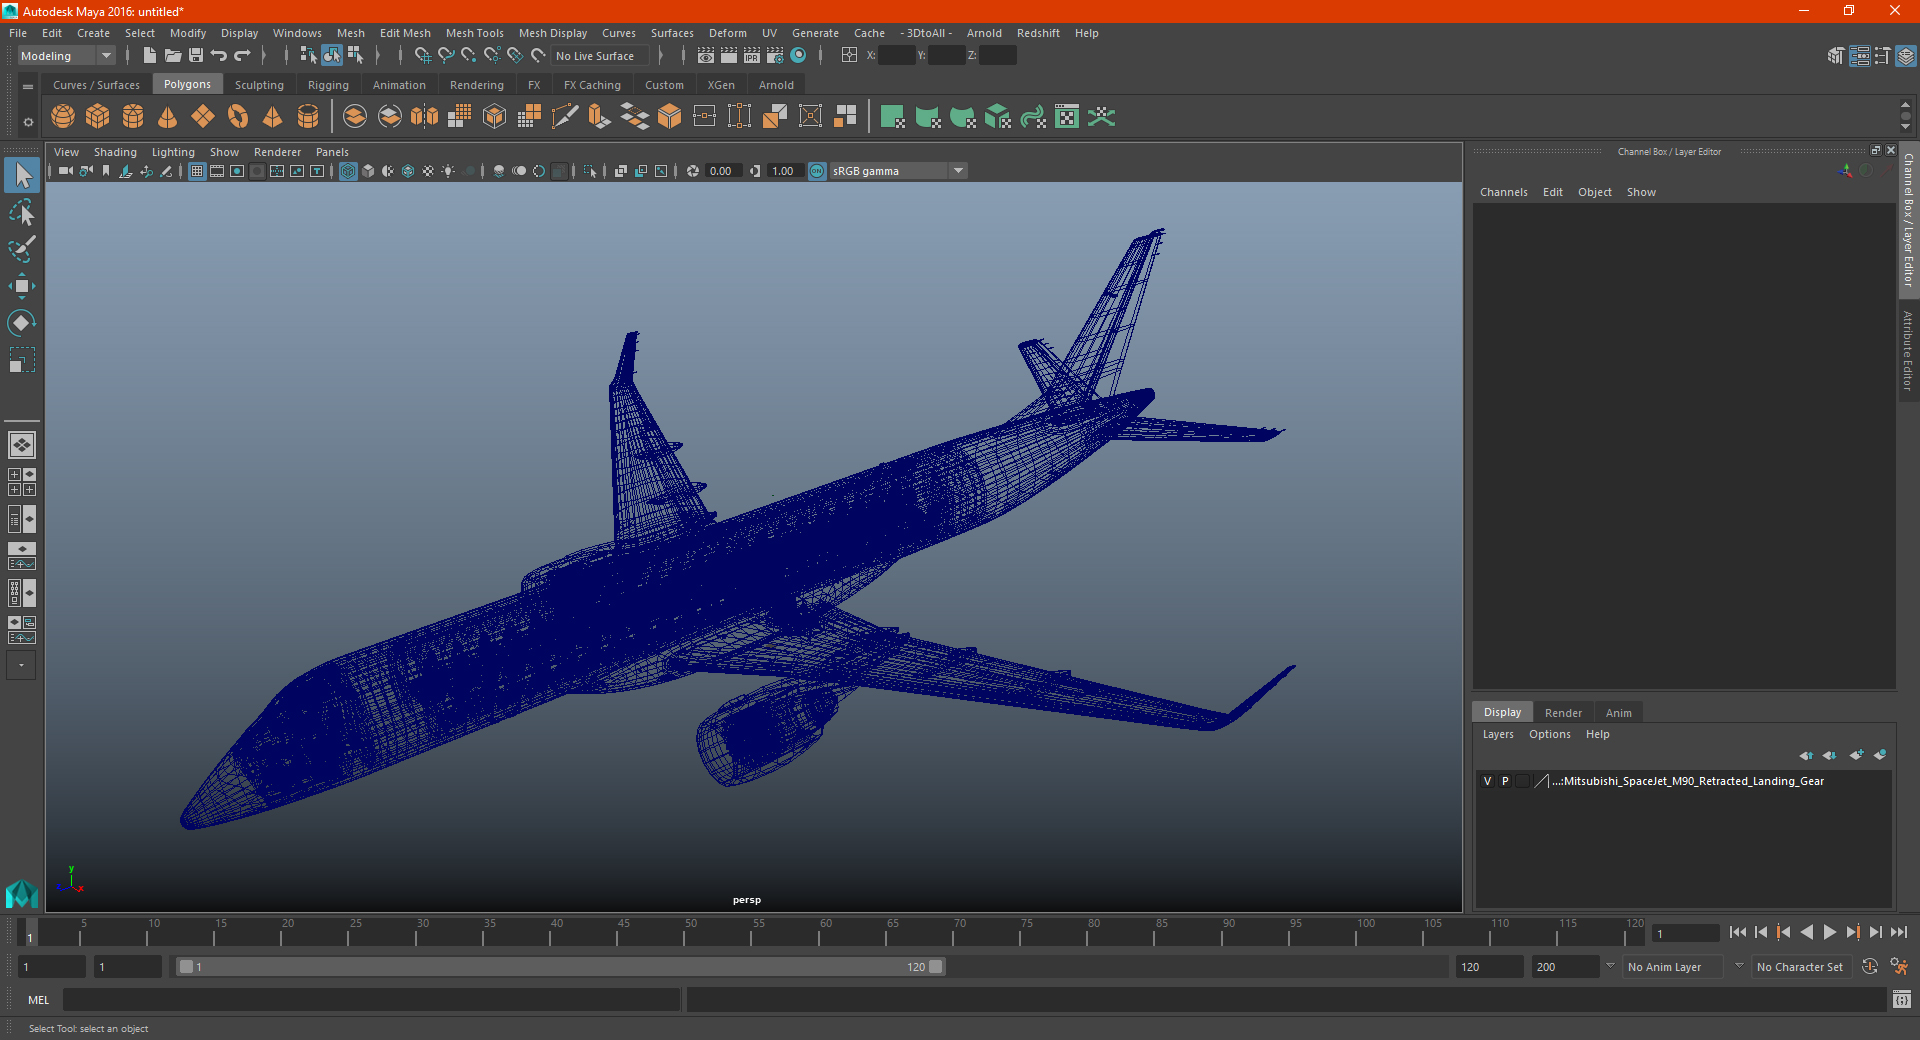Select the Lasso Select tool
The width and height of the screenshot is (1920, 1040).
click(21, 212)
